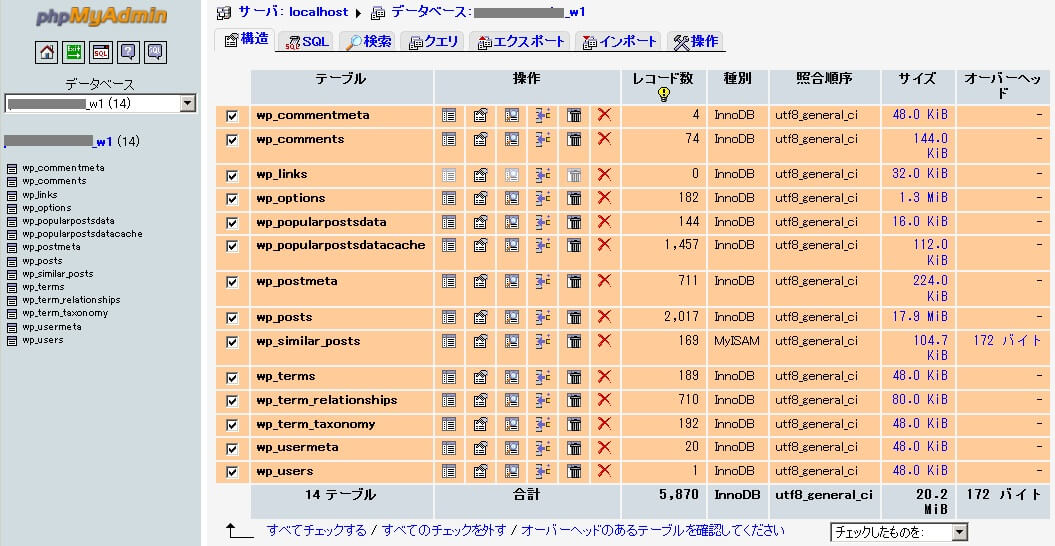Open structure icon for wp_comments
Image resolution: width=1055 pixels, height=546 pixels.
click(480, 139)
